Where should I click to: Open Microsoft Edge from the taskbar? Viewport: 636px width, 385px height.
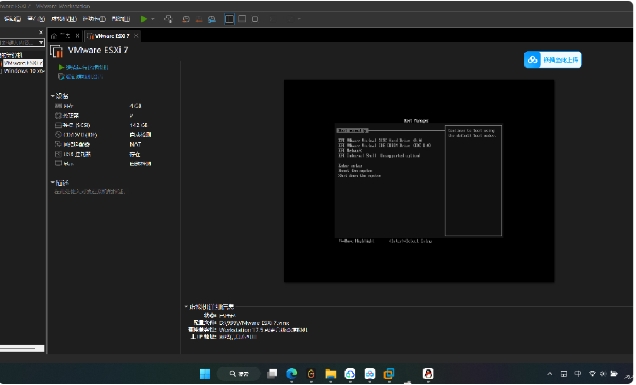[x=291, y=373]
